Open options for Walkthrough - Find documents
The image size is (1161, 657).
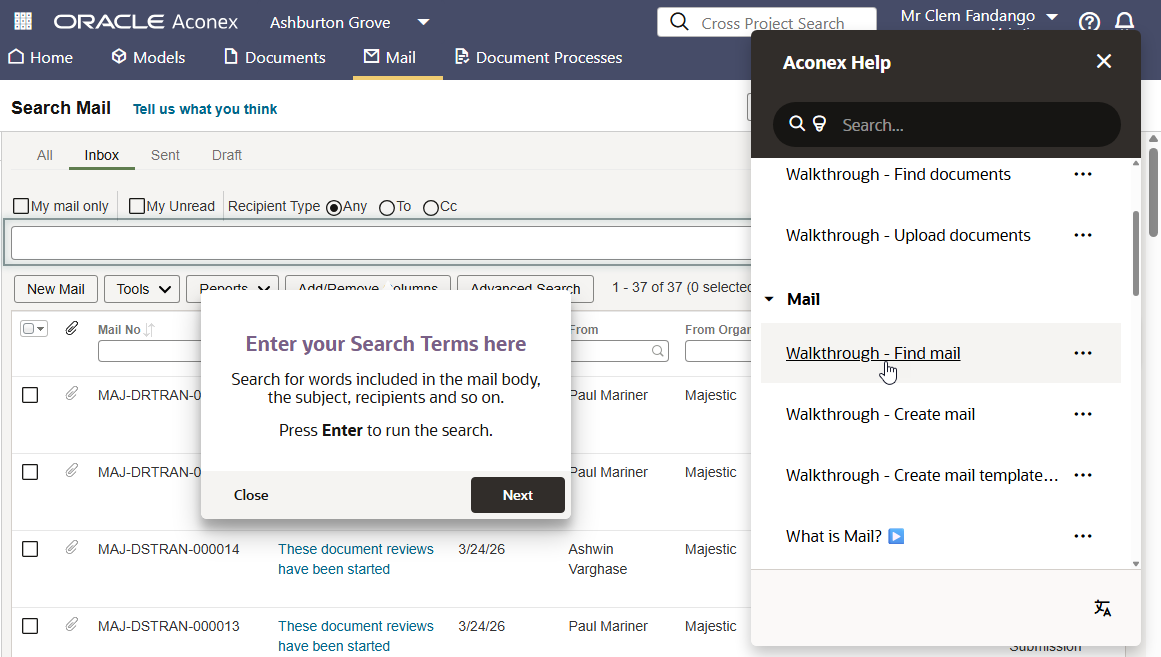tap(1082, 174)
